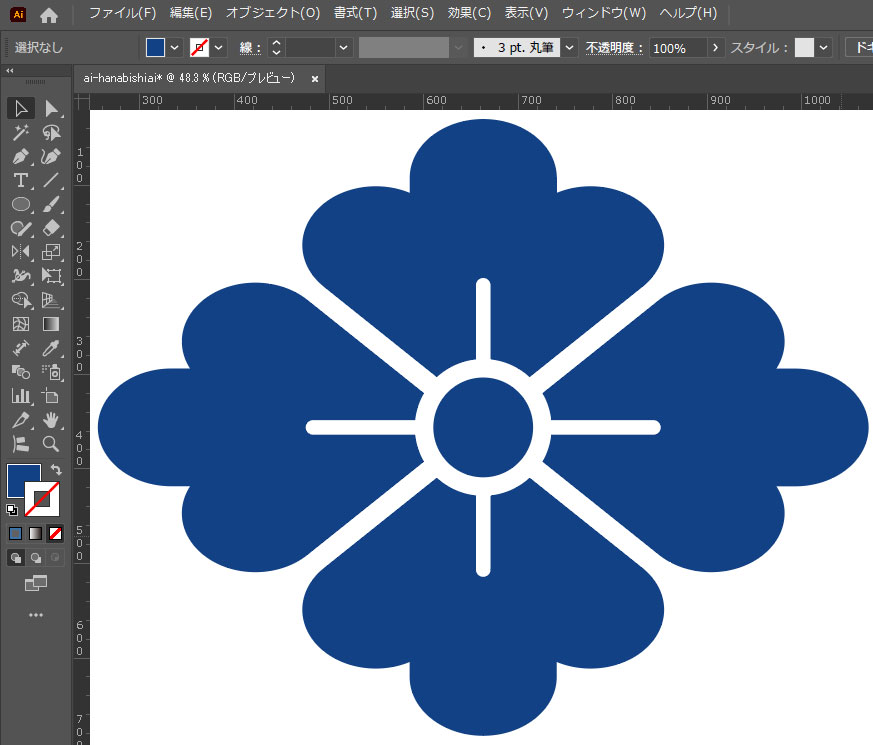Image resolution: width=873 pixels, height=745 pixels.
Task: Select the Hand tool
Action: (x=52, y=420)
